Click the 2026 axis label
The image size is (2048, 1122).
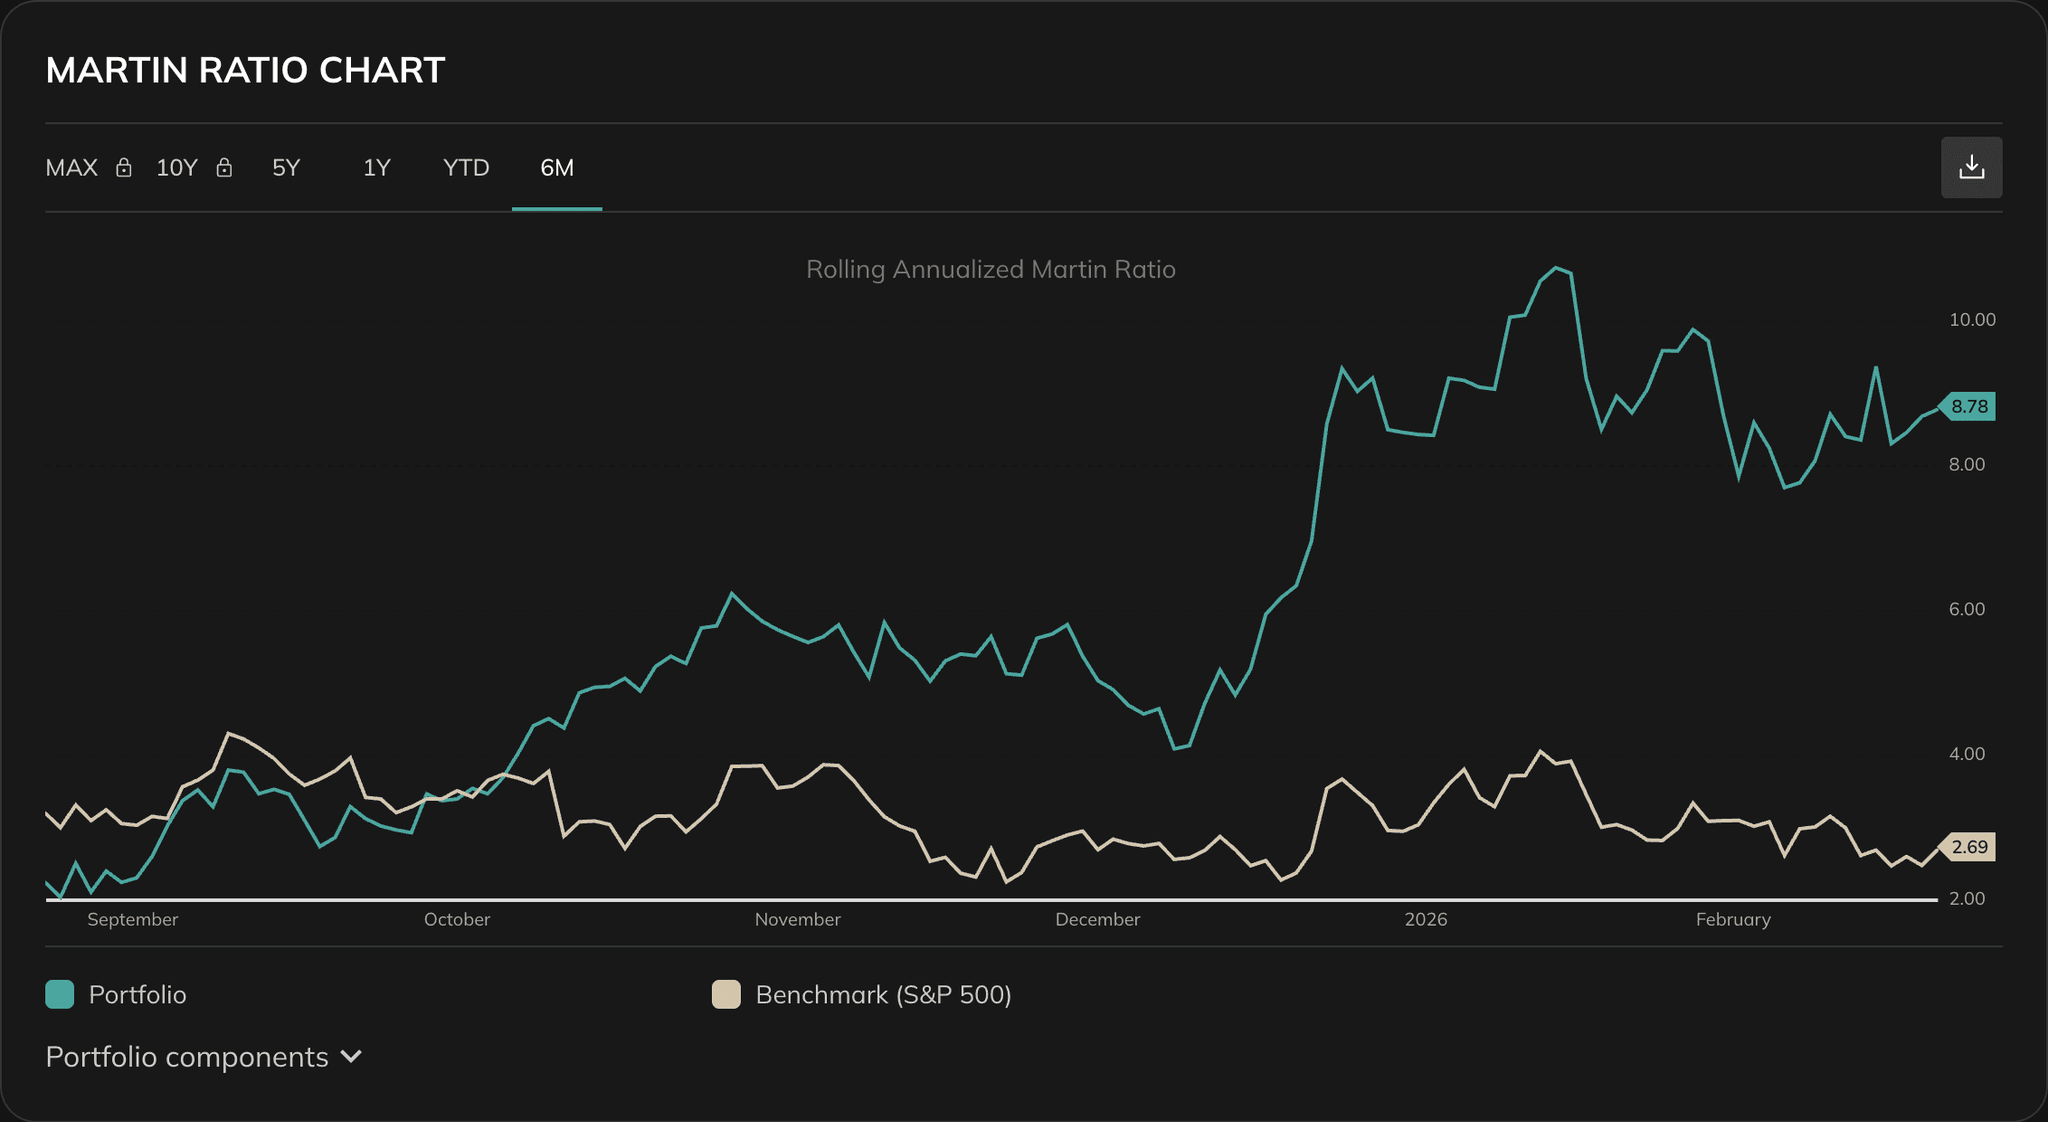click(x=1427, y=919)
